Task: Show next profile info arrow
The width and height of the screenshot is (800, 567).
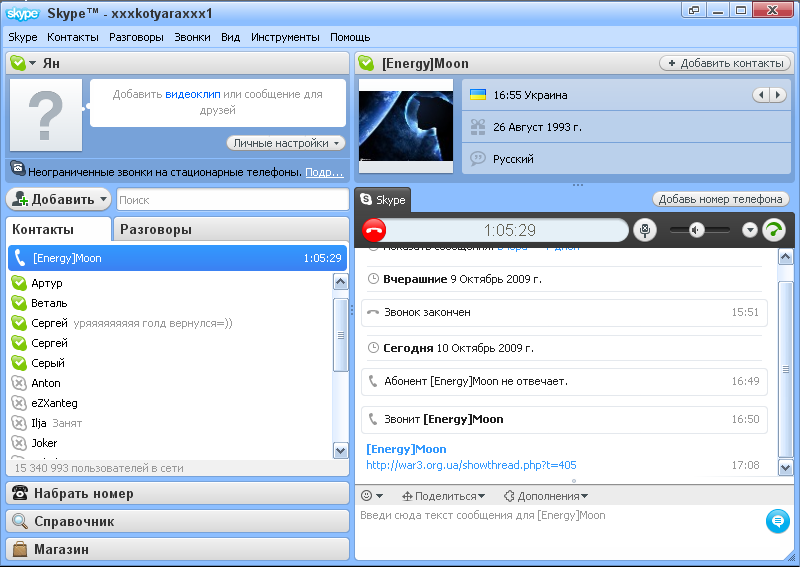Action: (778, 95)
